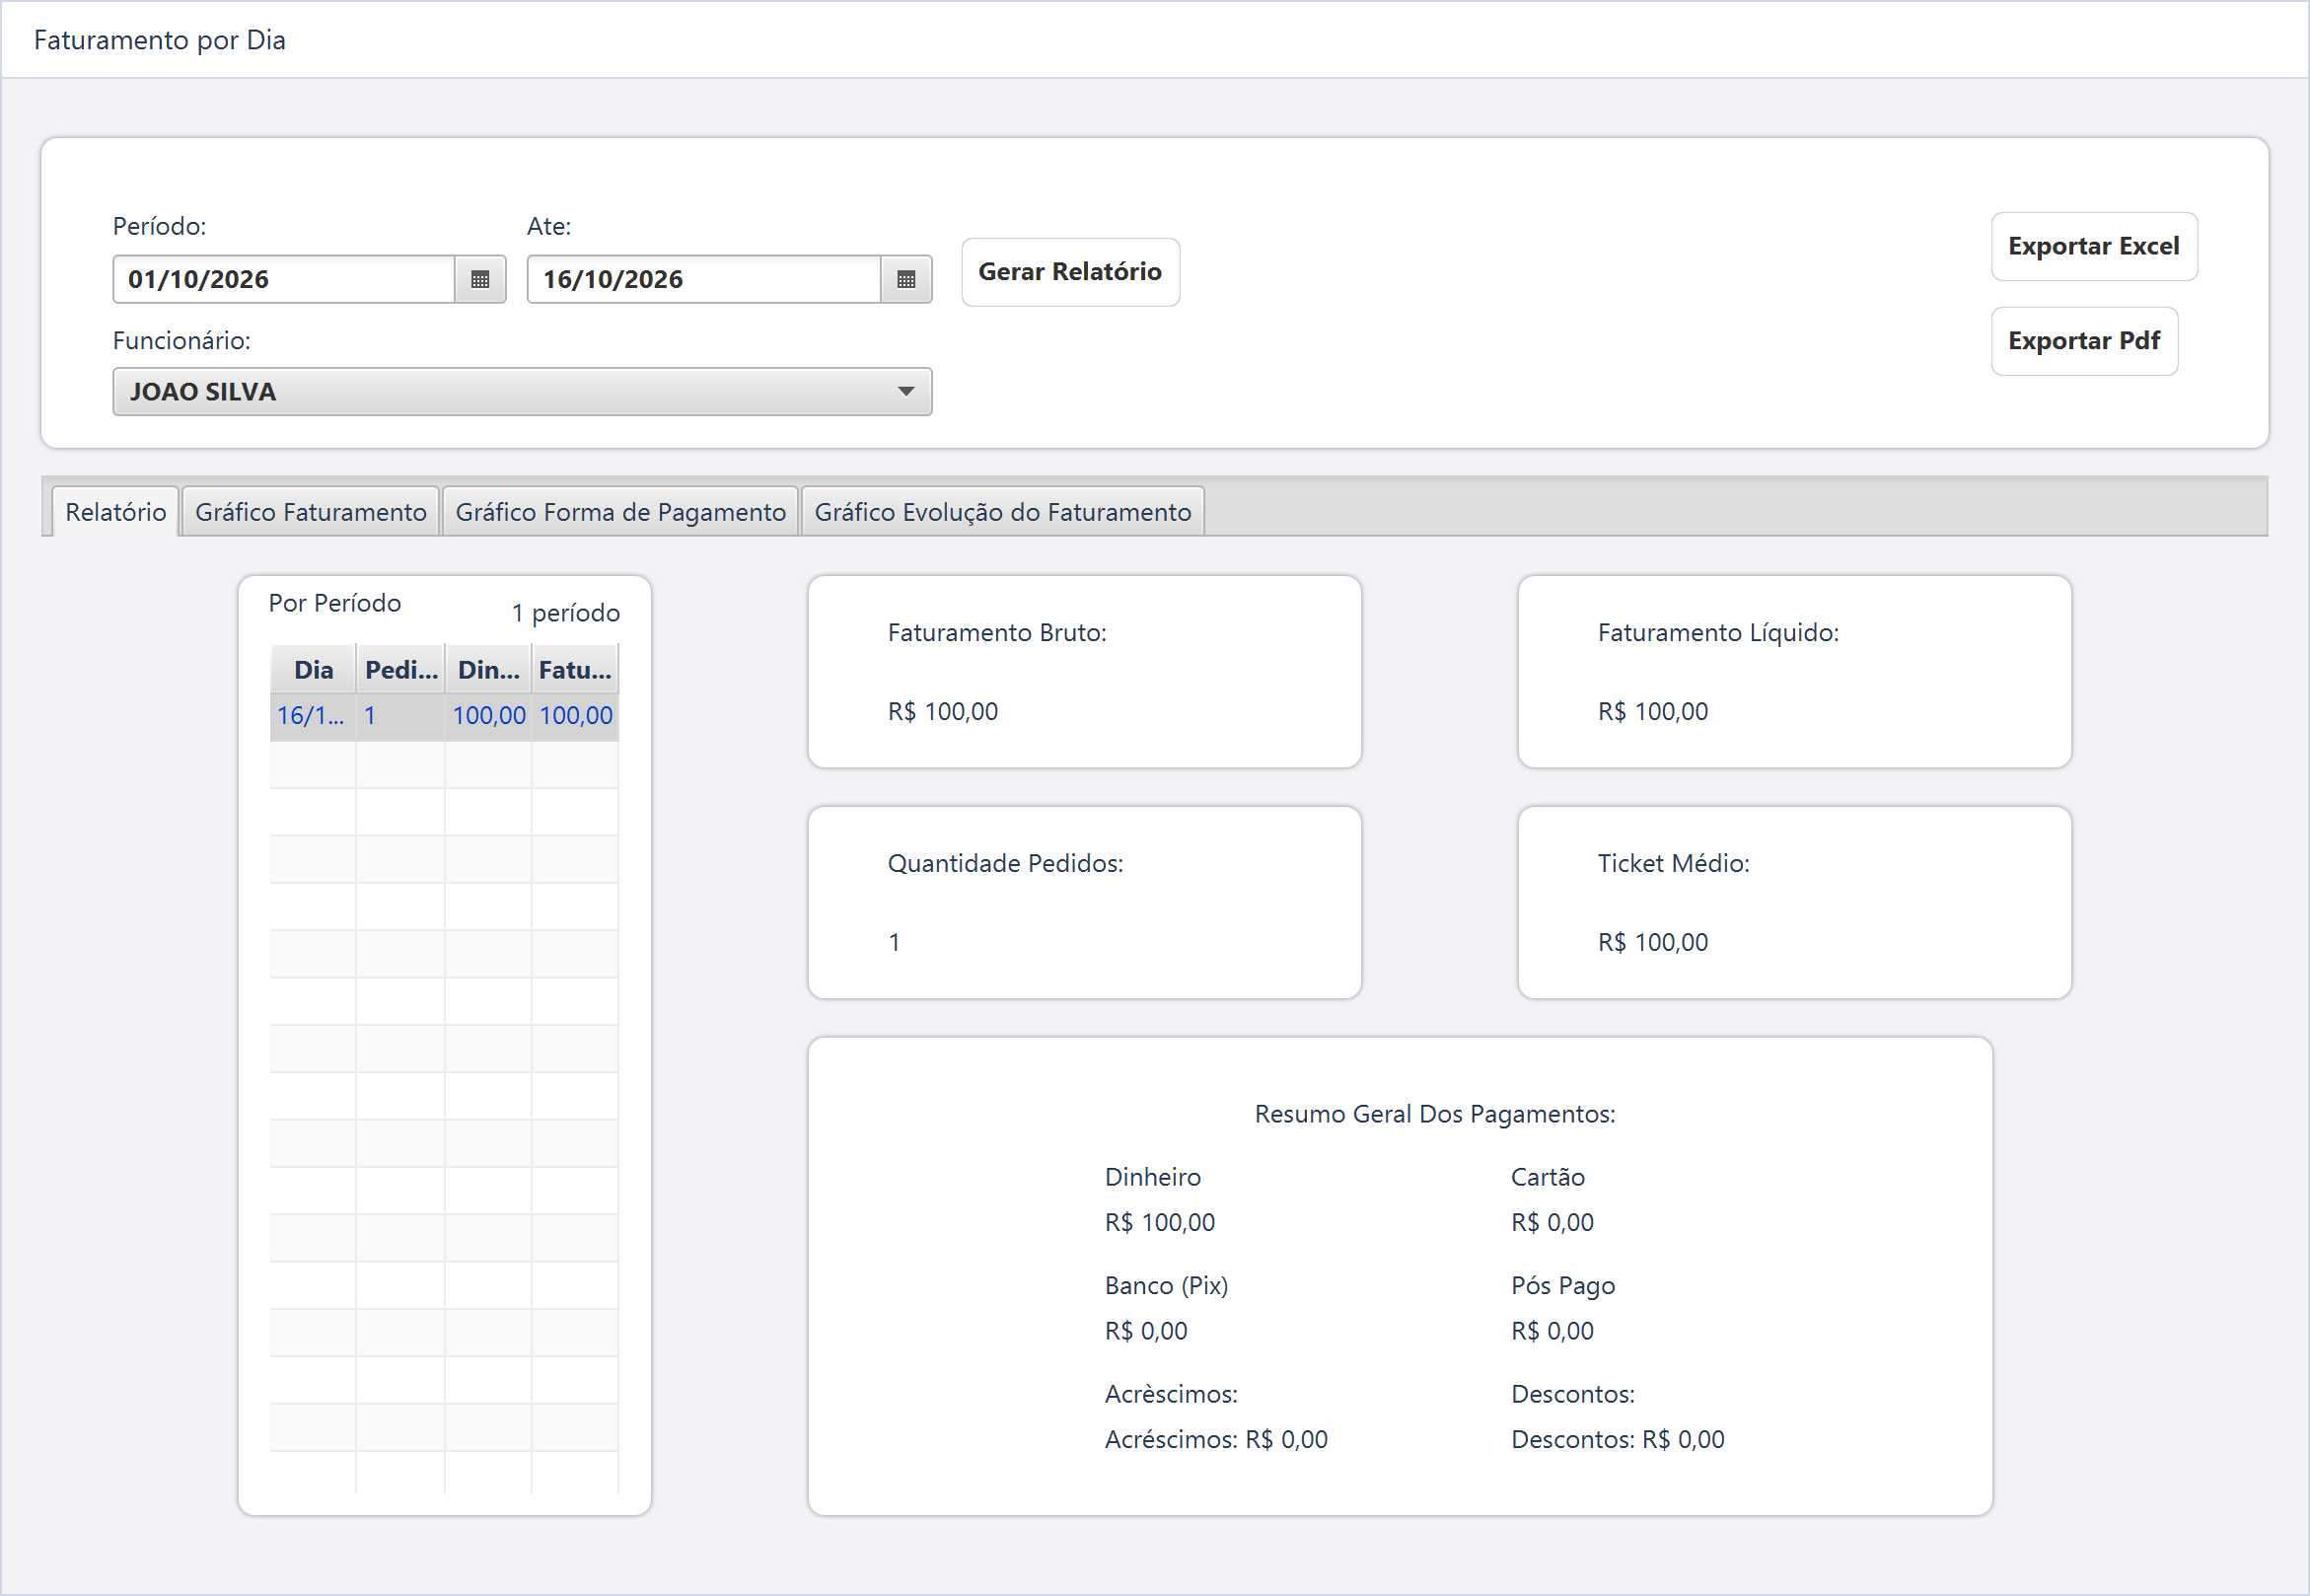Viewport: 2310px width, 1596px height.
Task: Click the Período date input field
Action: coord(284,279)
